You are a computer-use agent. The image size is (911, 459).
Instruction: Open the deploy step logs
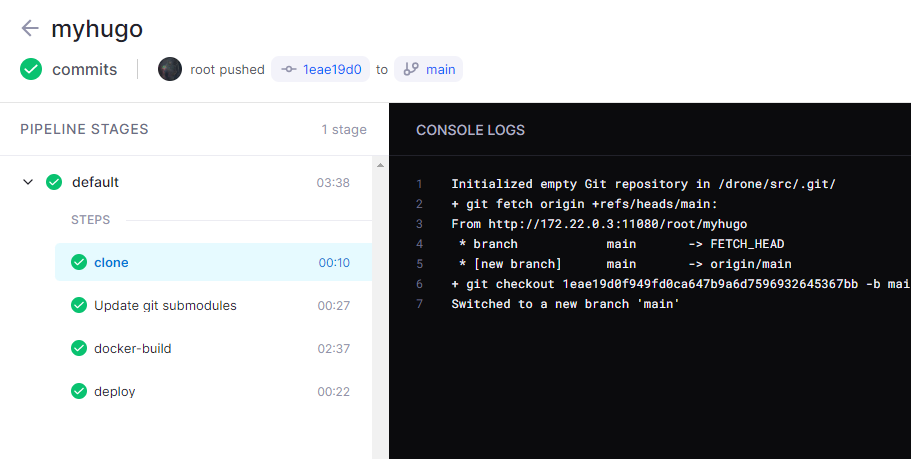(213, 392)
